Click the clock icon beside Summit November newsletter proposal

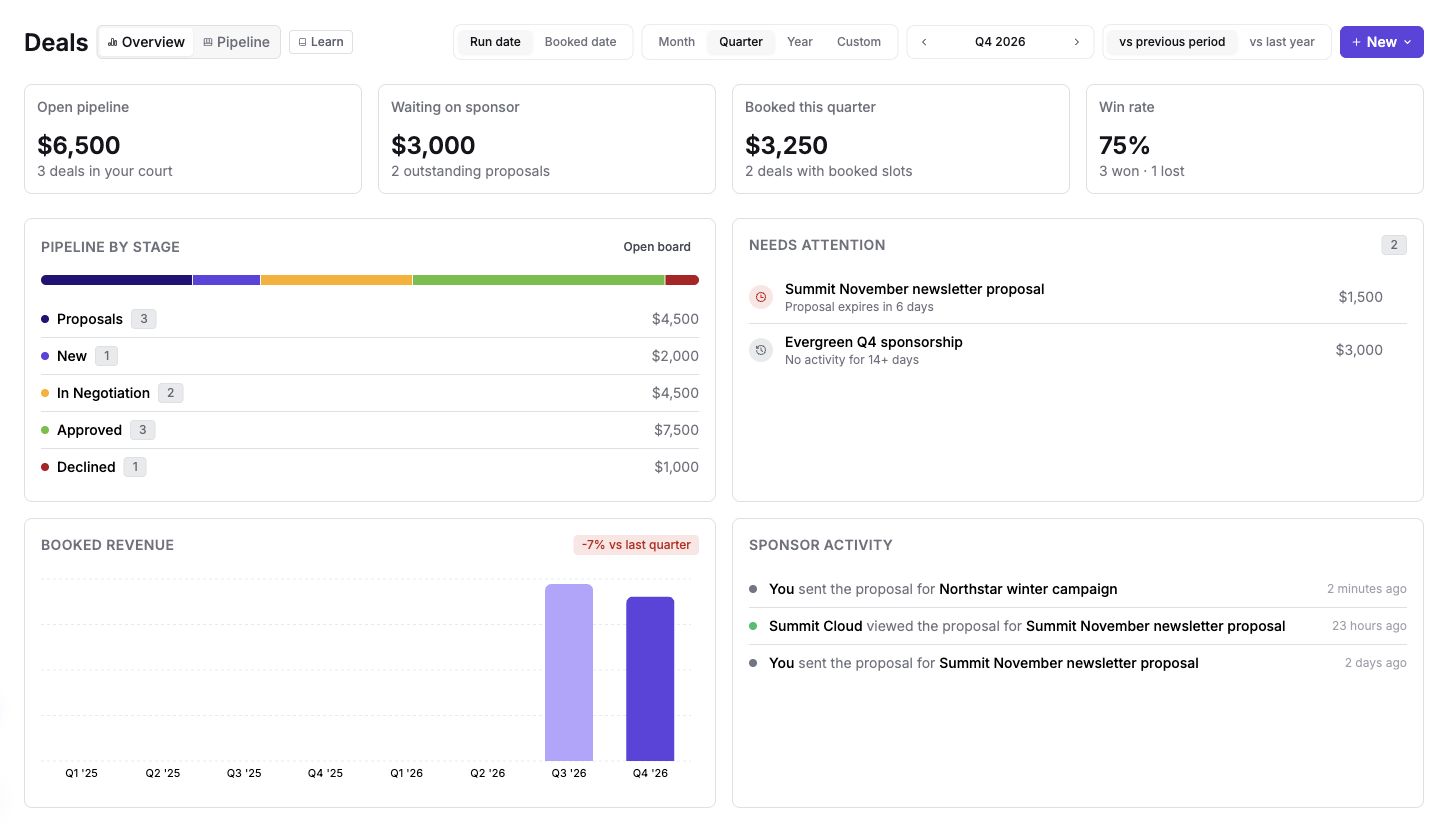pyautogui.click(x=761, y=297)
